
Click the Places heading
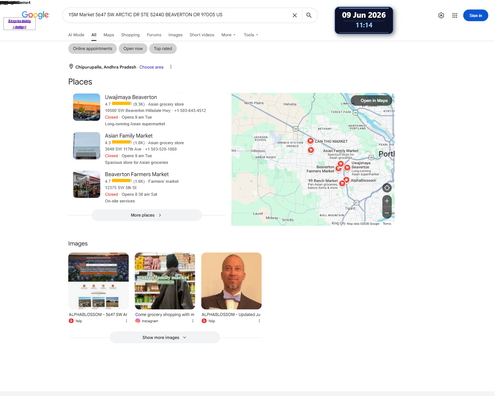80,82
